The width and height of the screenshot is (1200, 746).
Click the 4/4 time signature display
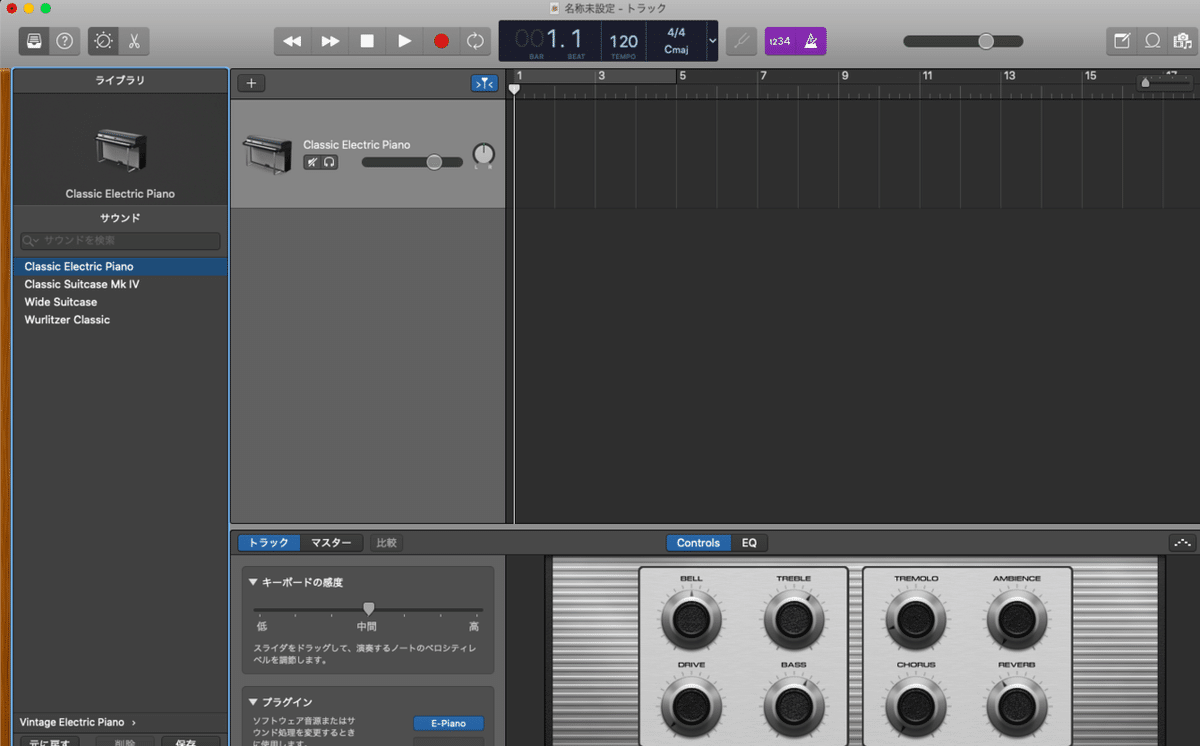(x=676, y=33)
